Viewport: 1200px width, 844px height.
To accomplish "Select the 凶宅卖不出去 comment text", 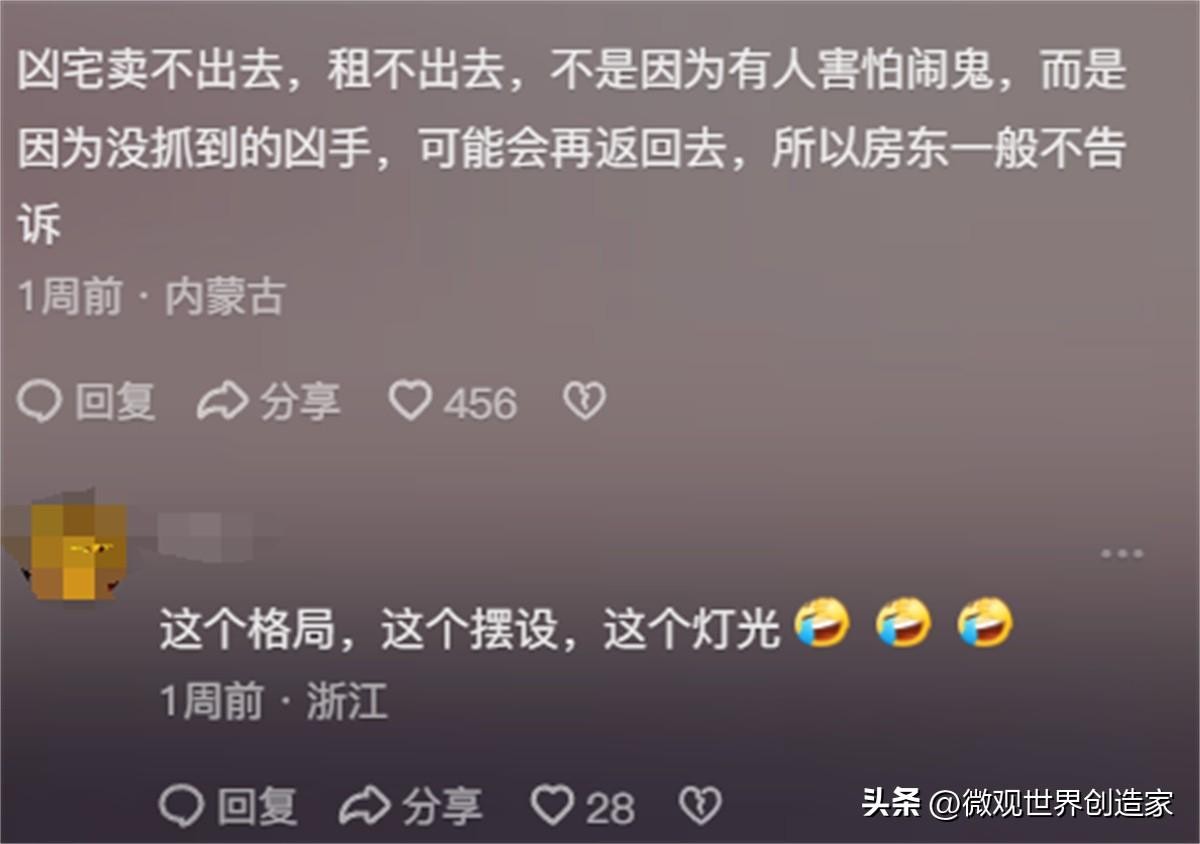I will tap(572, 150).
